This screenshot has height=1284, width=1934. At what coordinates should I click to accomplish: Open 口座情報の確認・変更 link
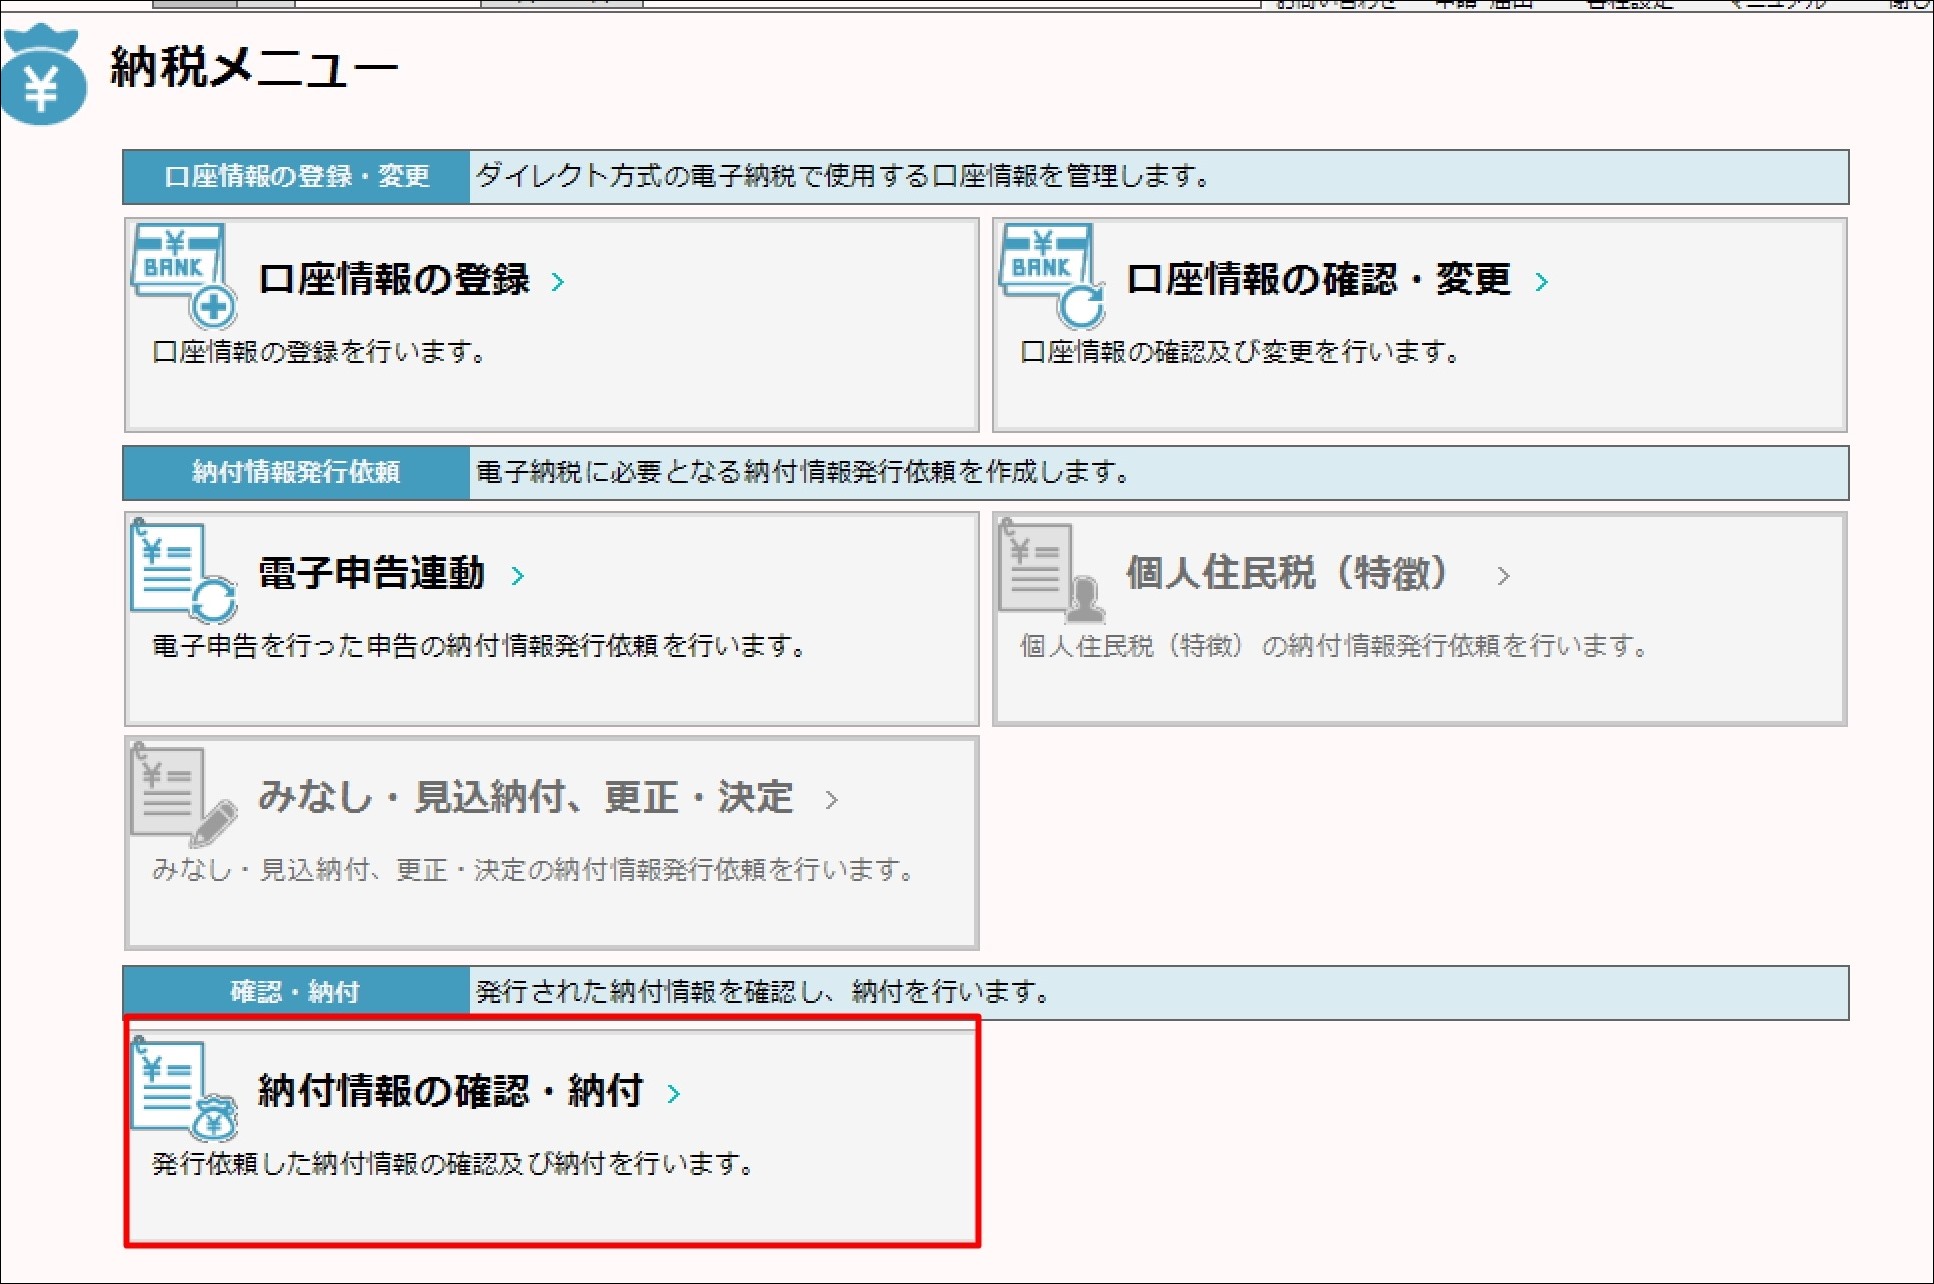[x=1318, y=279]
